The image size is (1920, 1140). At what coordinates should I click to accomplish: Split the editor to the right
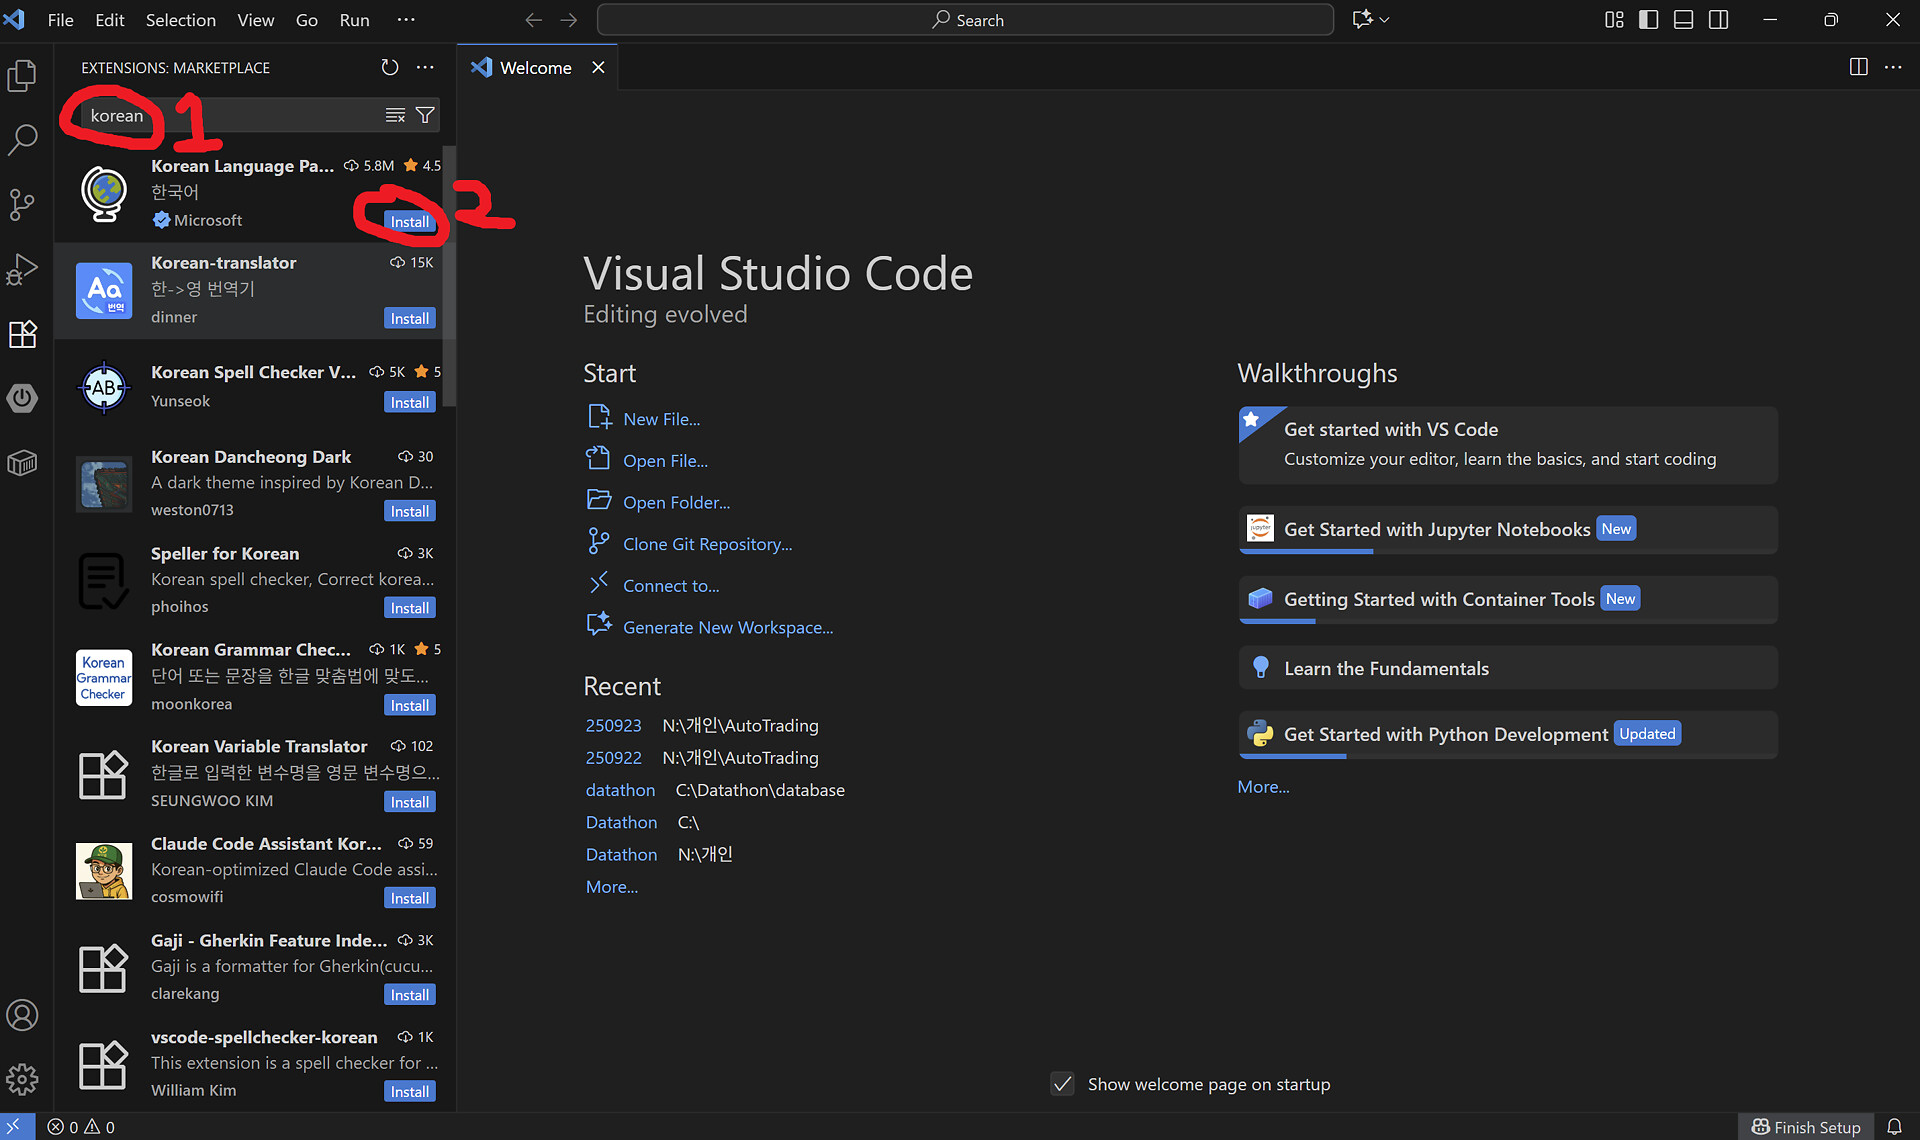1858,67
